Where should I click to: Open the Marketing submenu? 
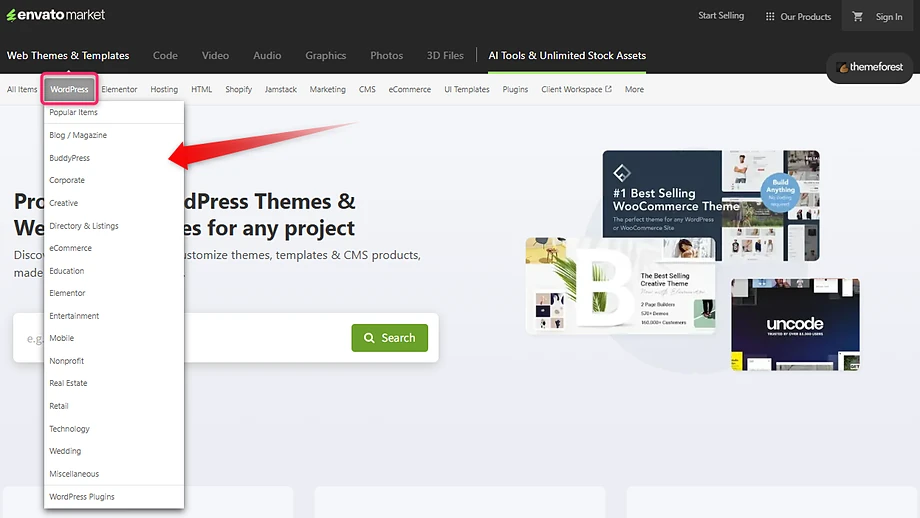pos(327,89)
